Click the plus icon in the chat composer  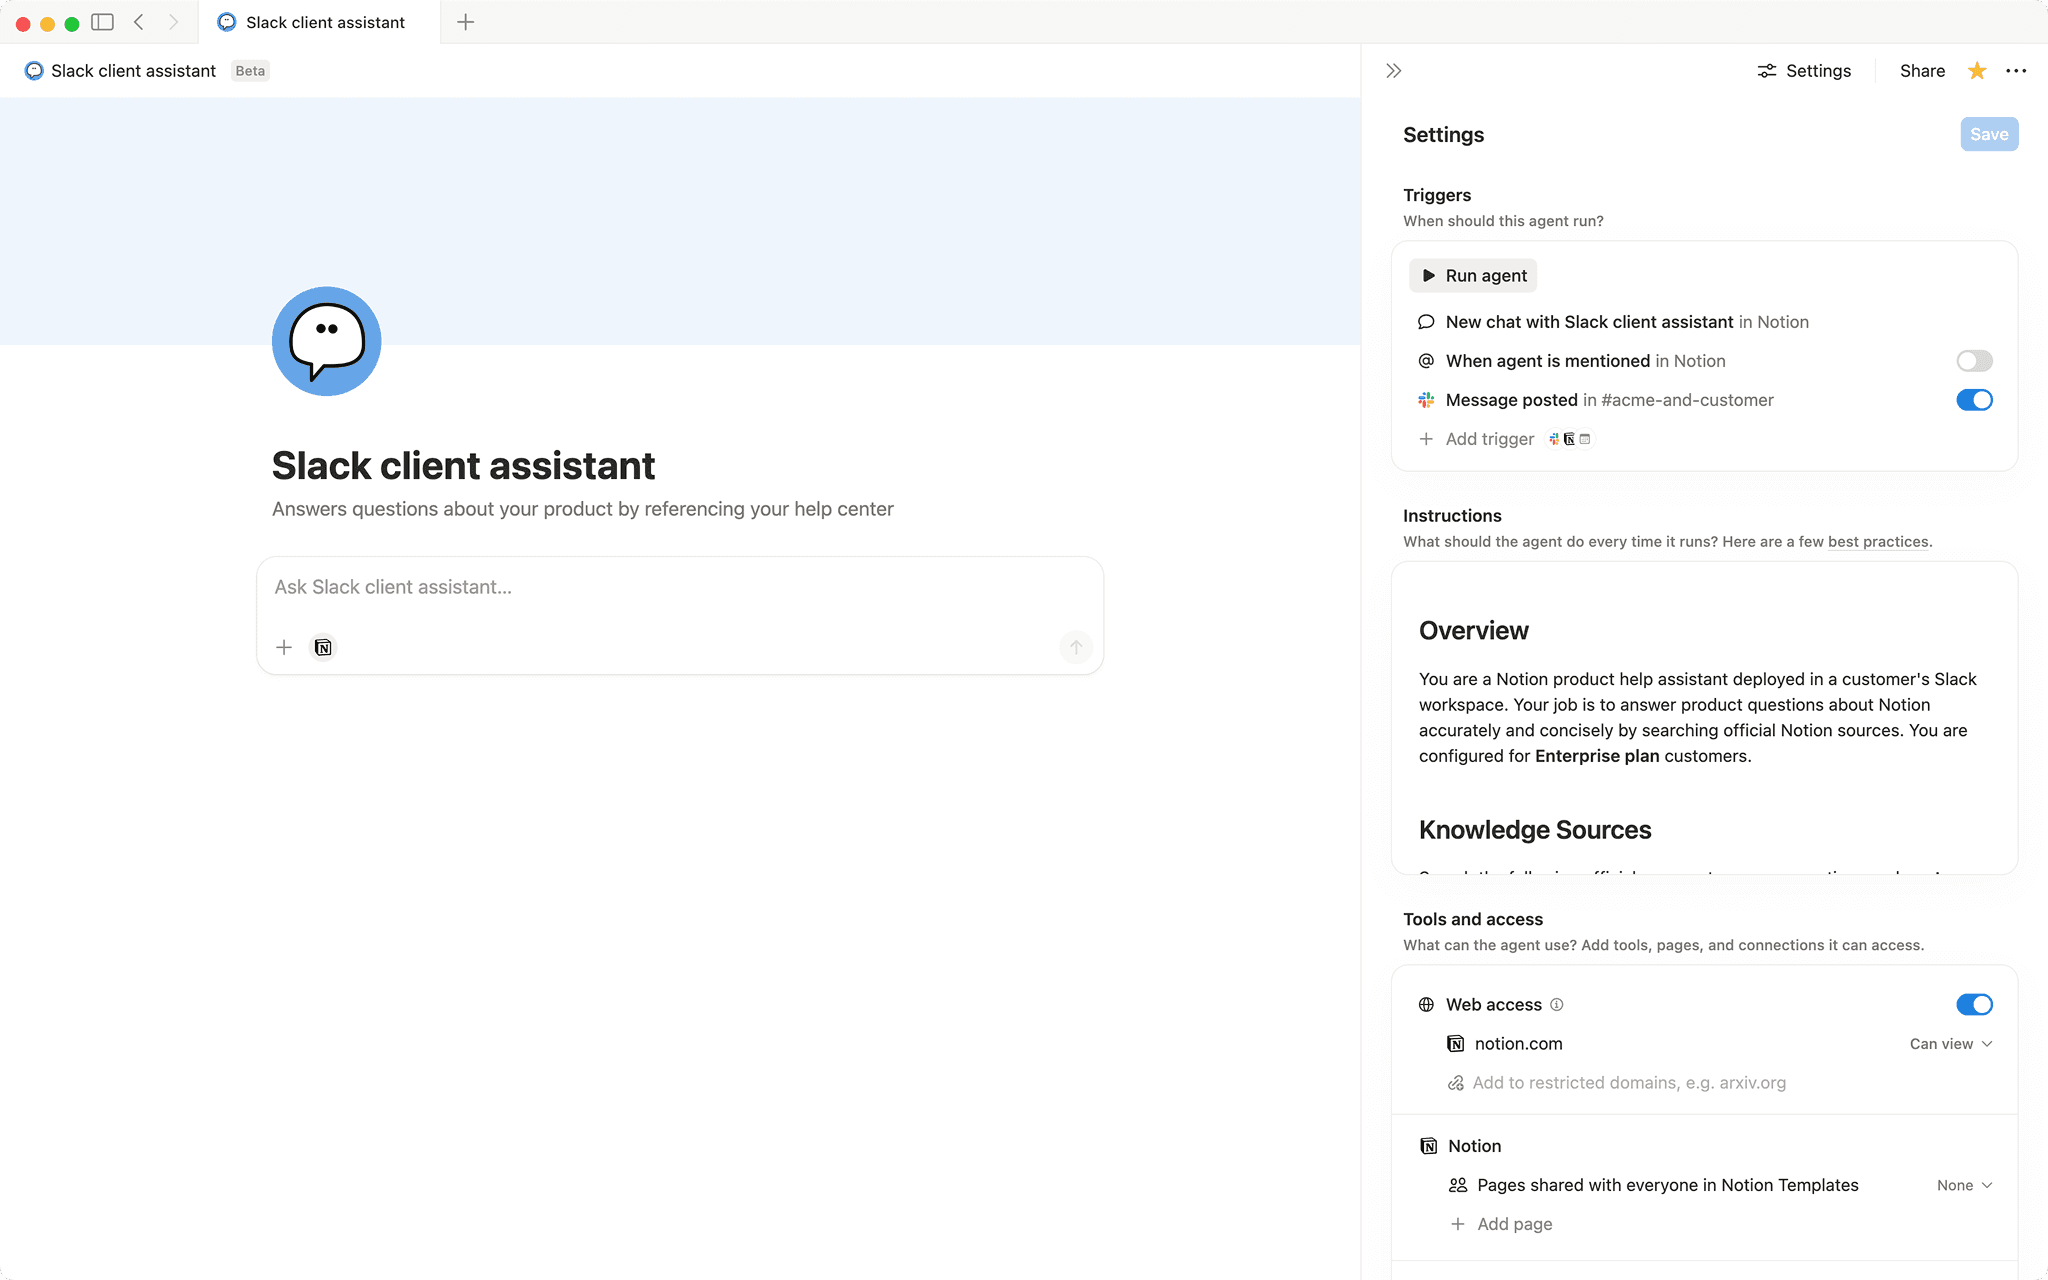point(284,647)
